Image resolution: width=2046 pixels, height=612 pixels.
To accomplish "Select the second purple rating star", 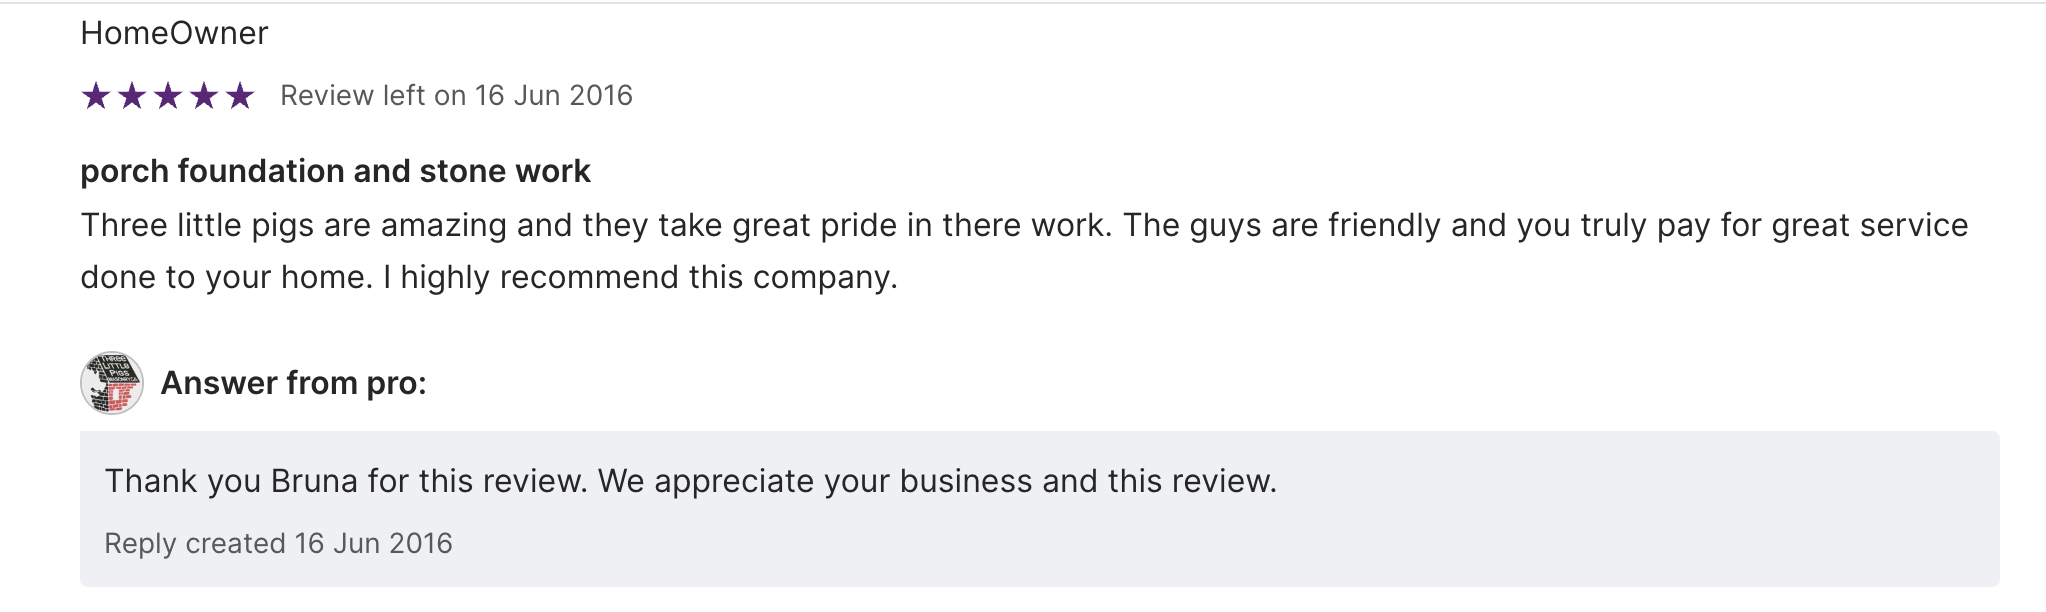I will click(132, 96).
